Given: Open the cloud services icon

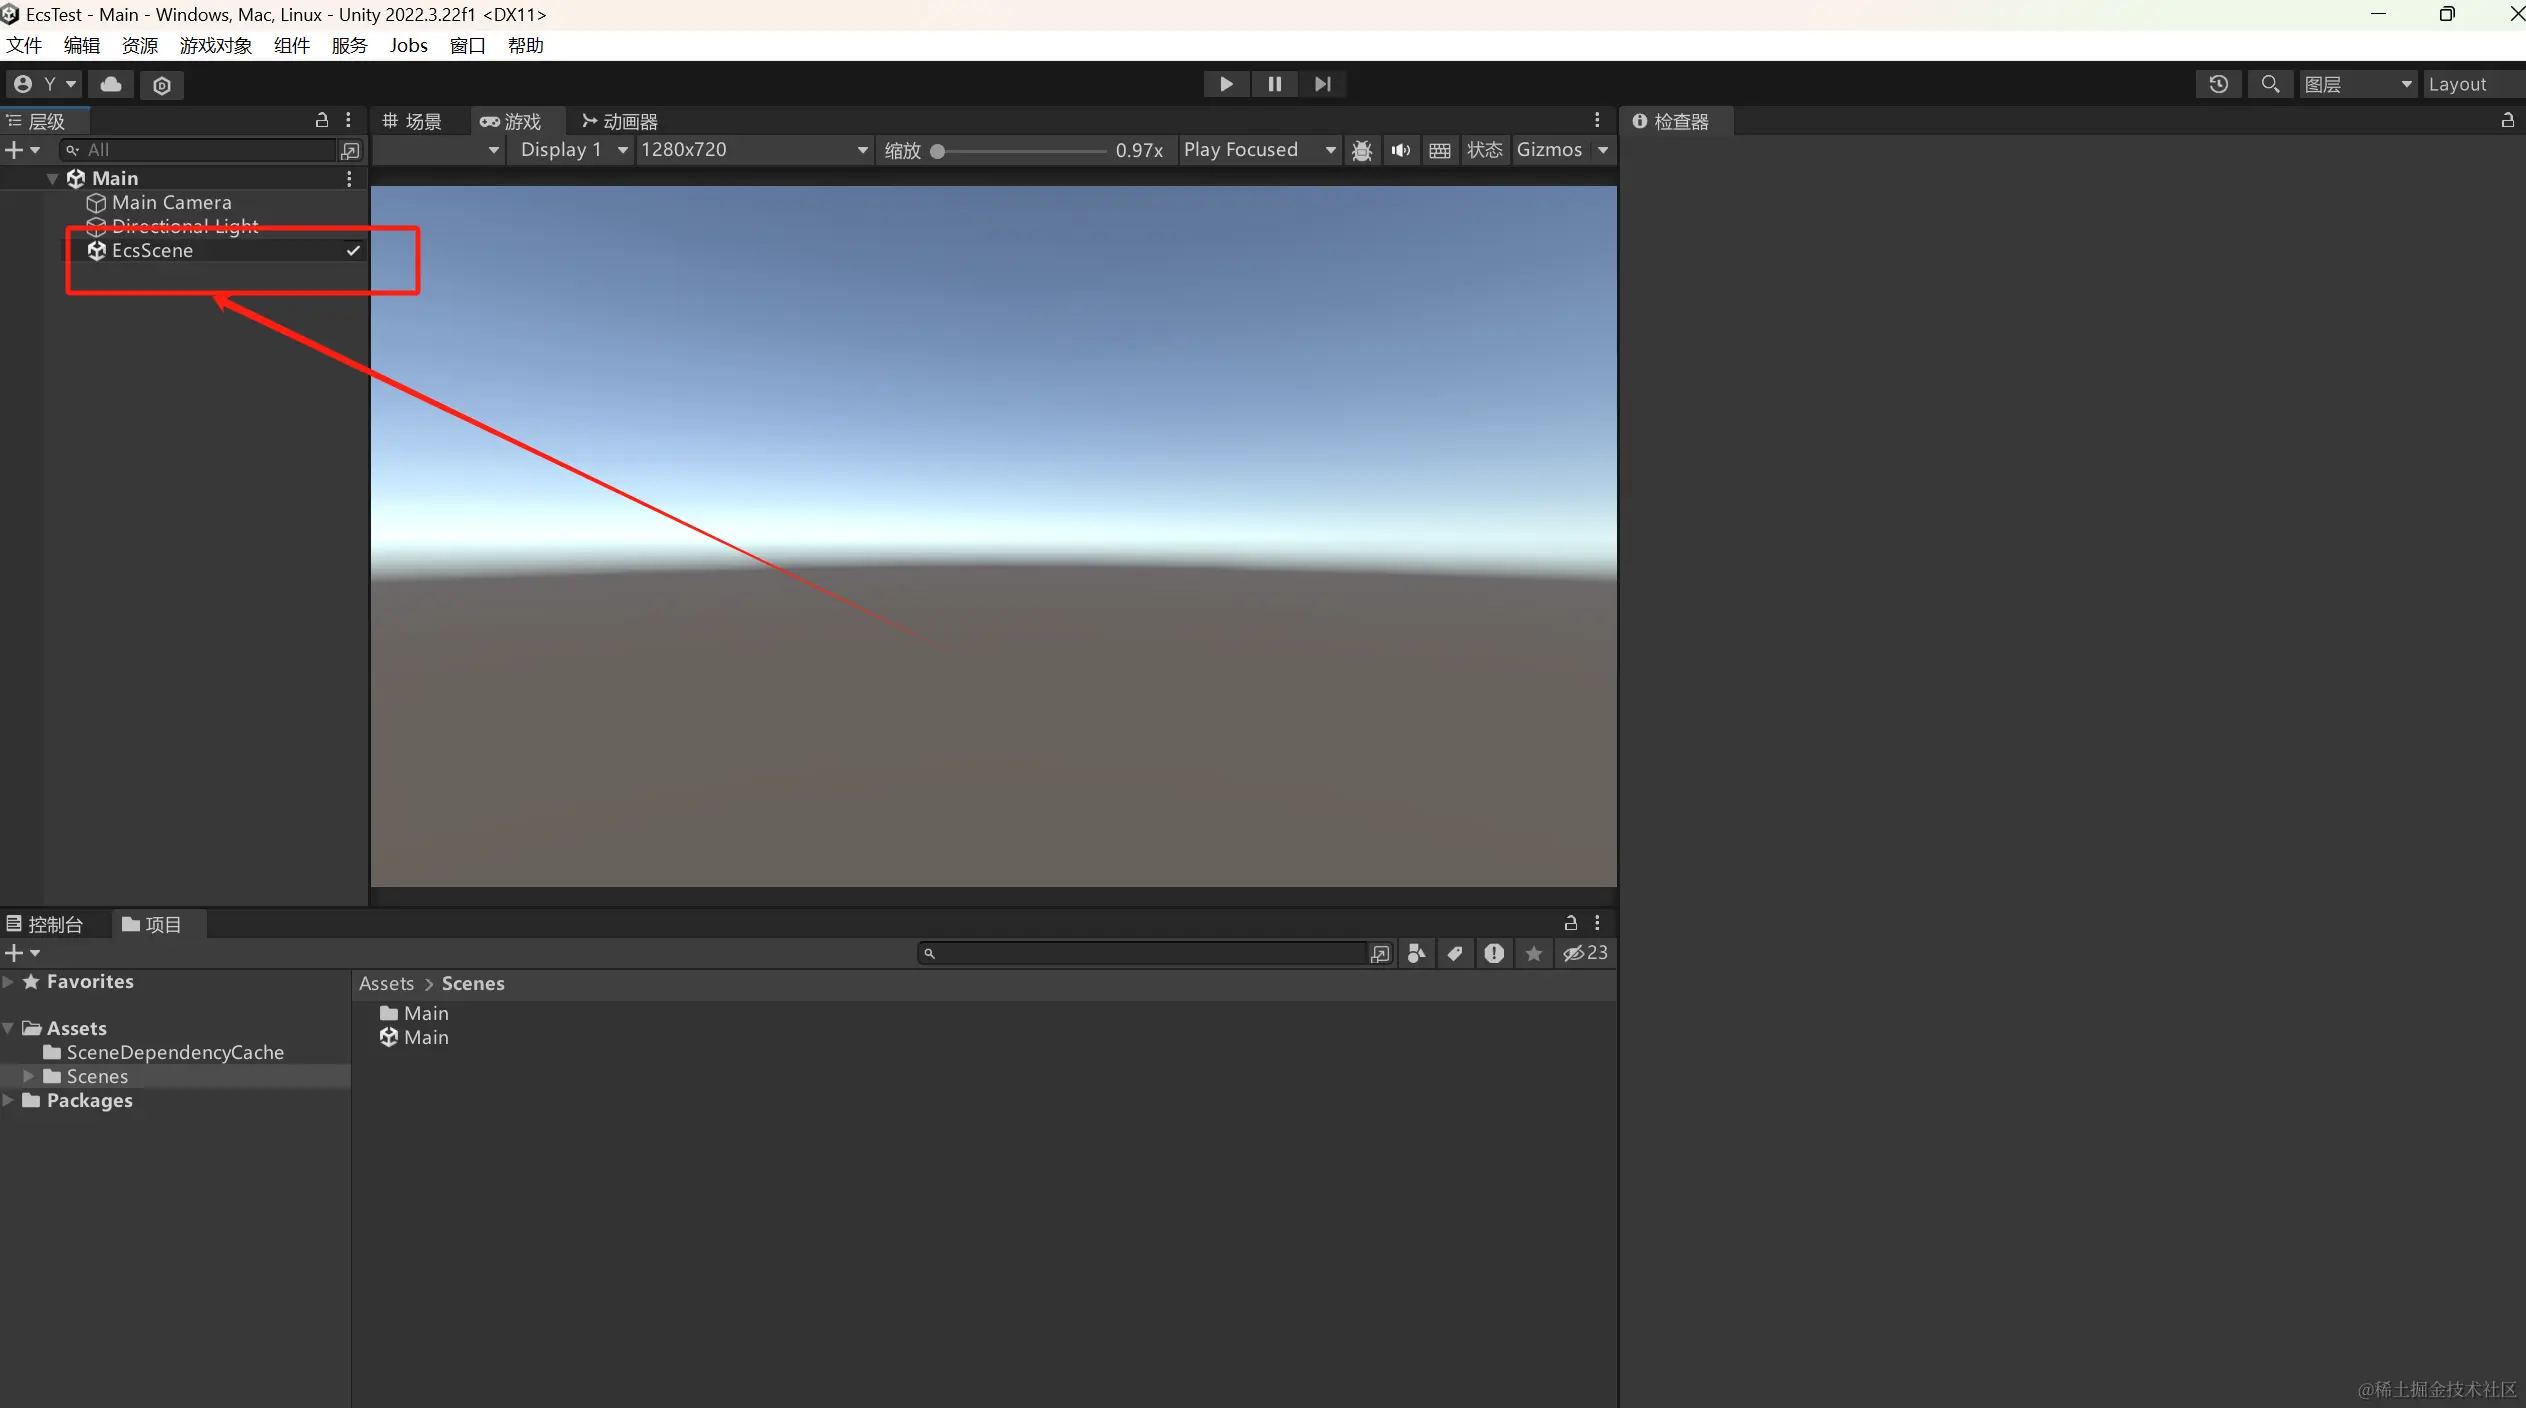Looking at the screenshot, I should tap(111, 85).
